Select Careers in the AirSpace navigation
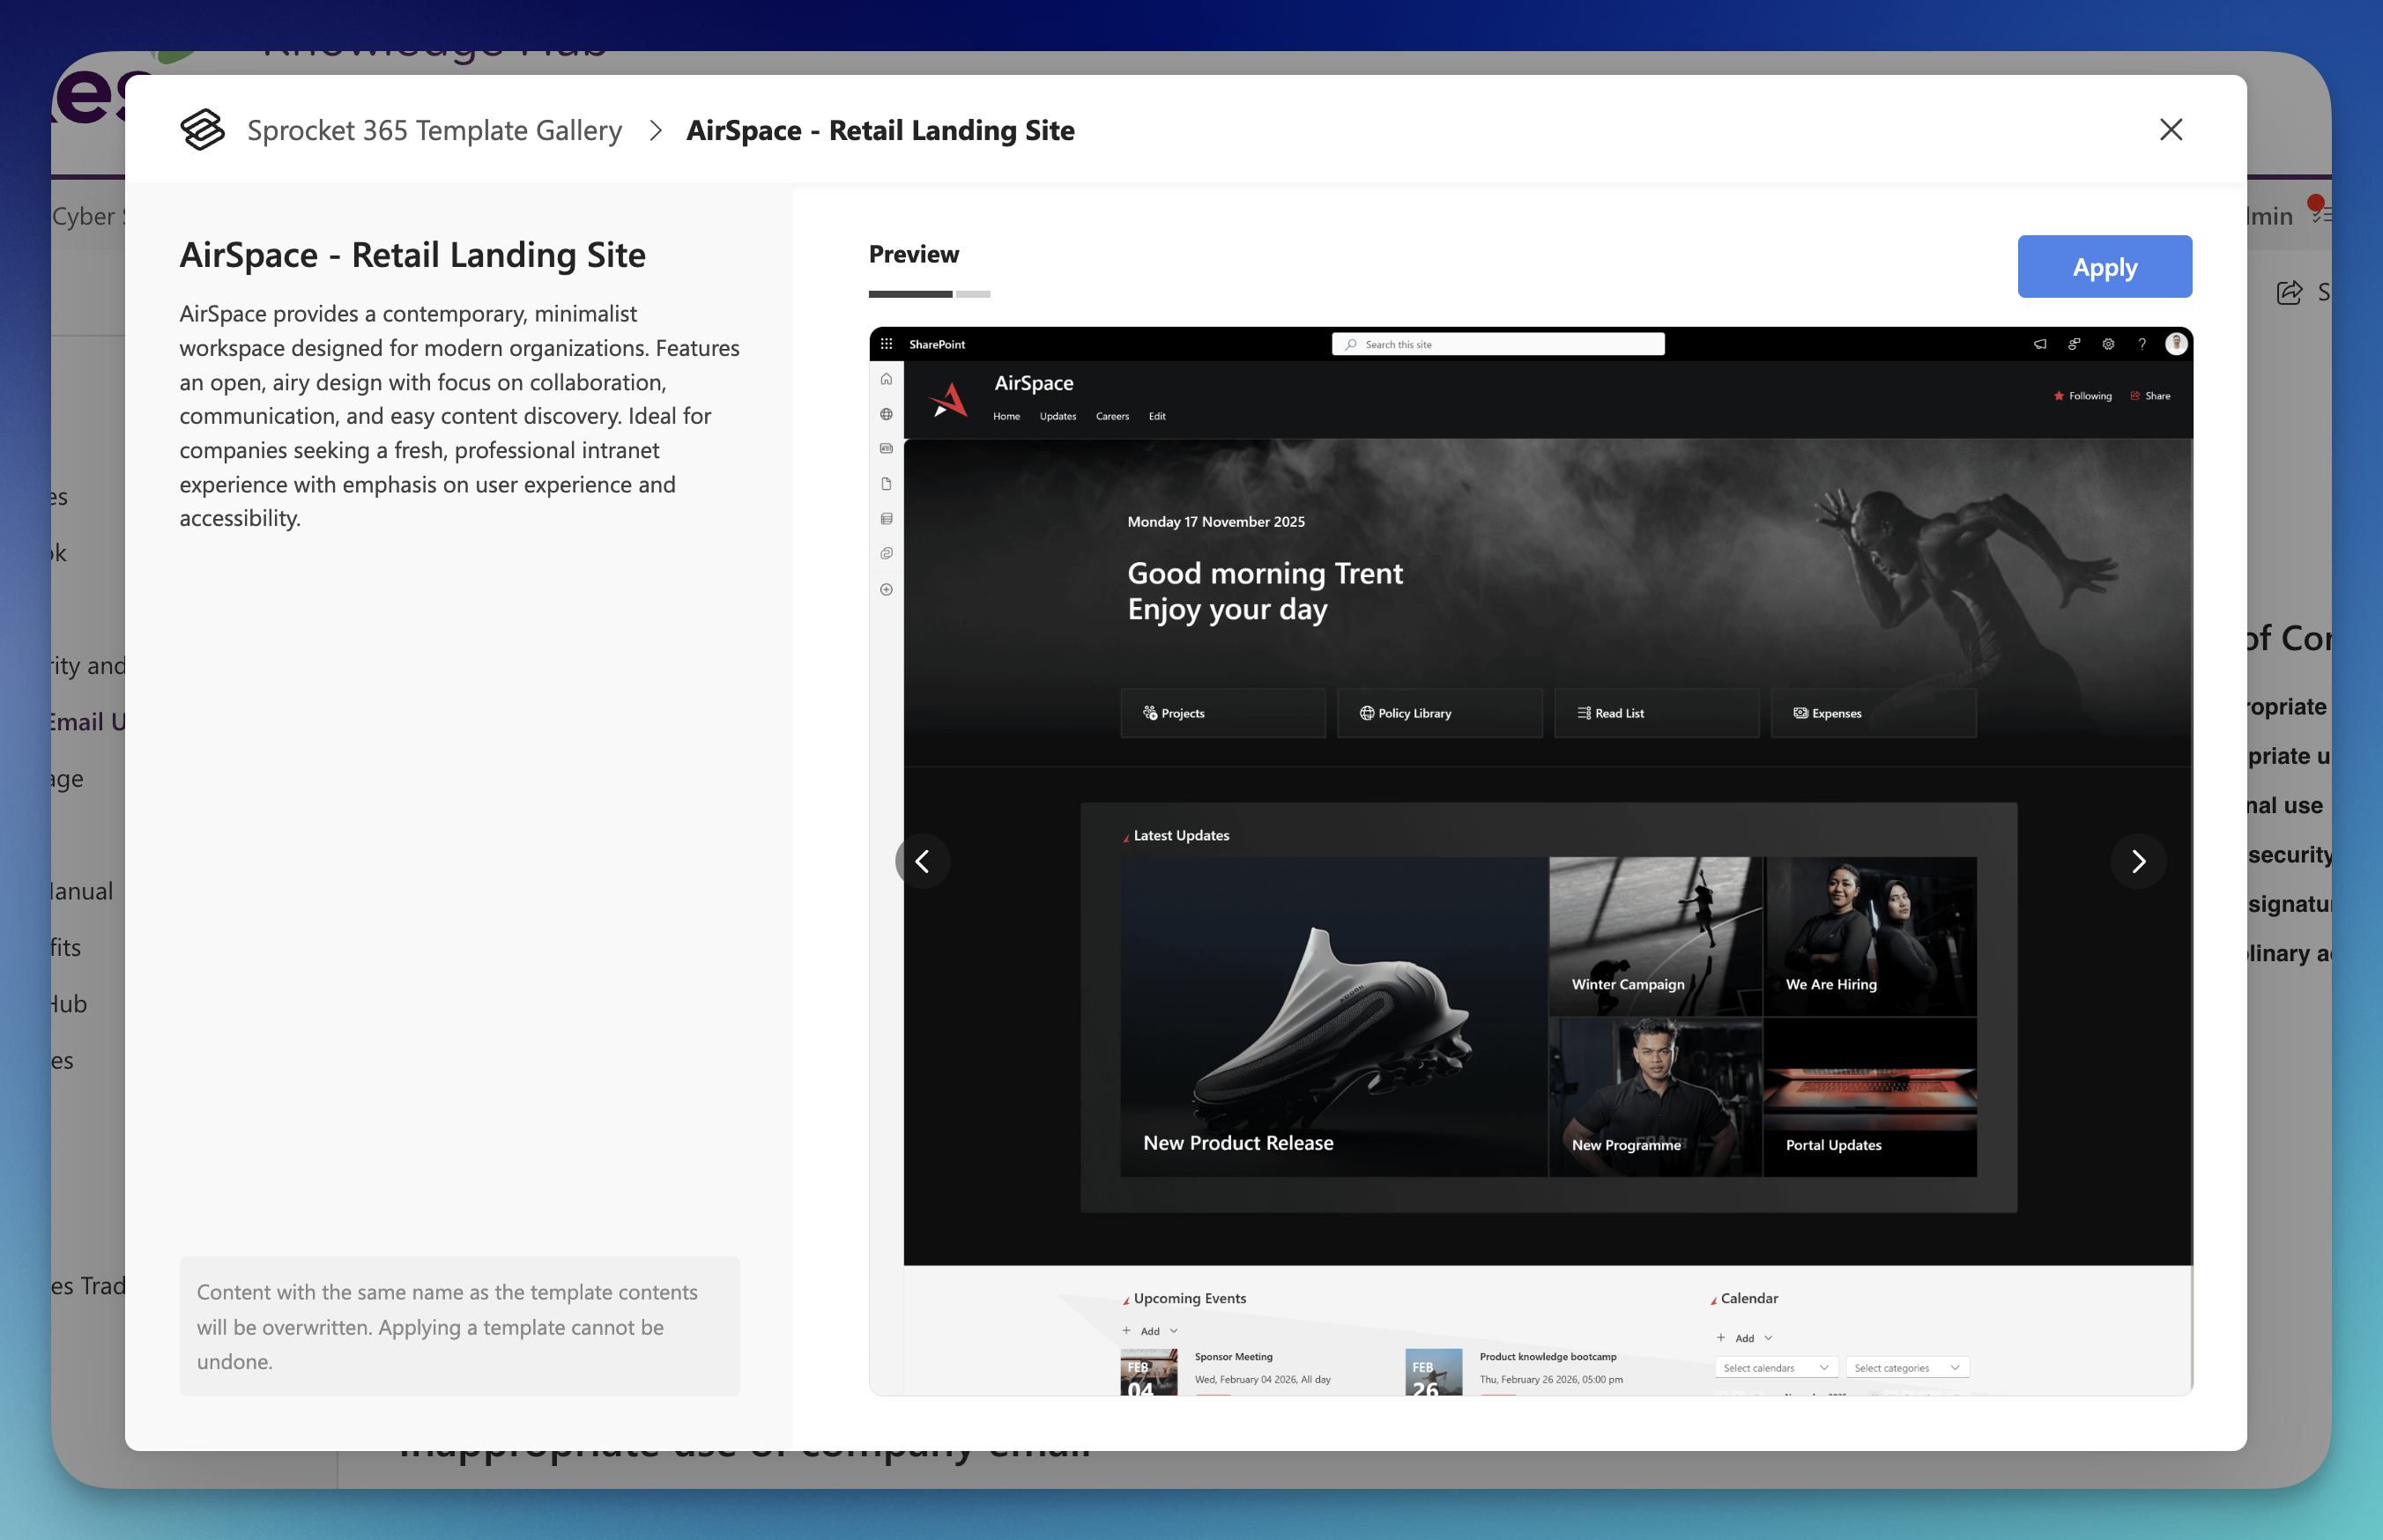The height and width of the screenshot is (1540, 2383). tap(1113, 417)
